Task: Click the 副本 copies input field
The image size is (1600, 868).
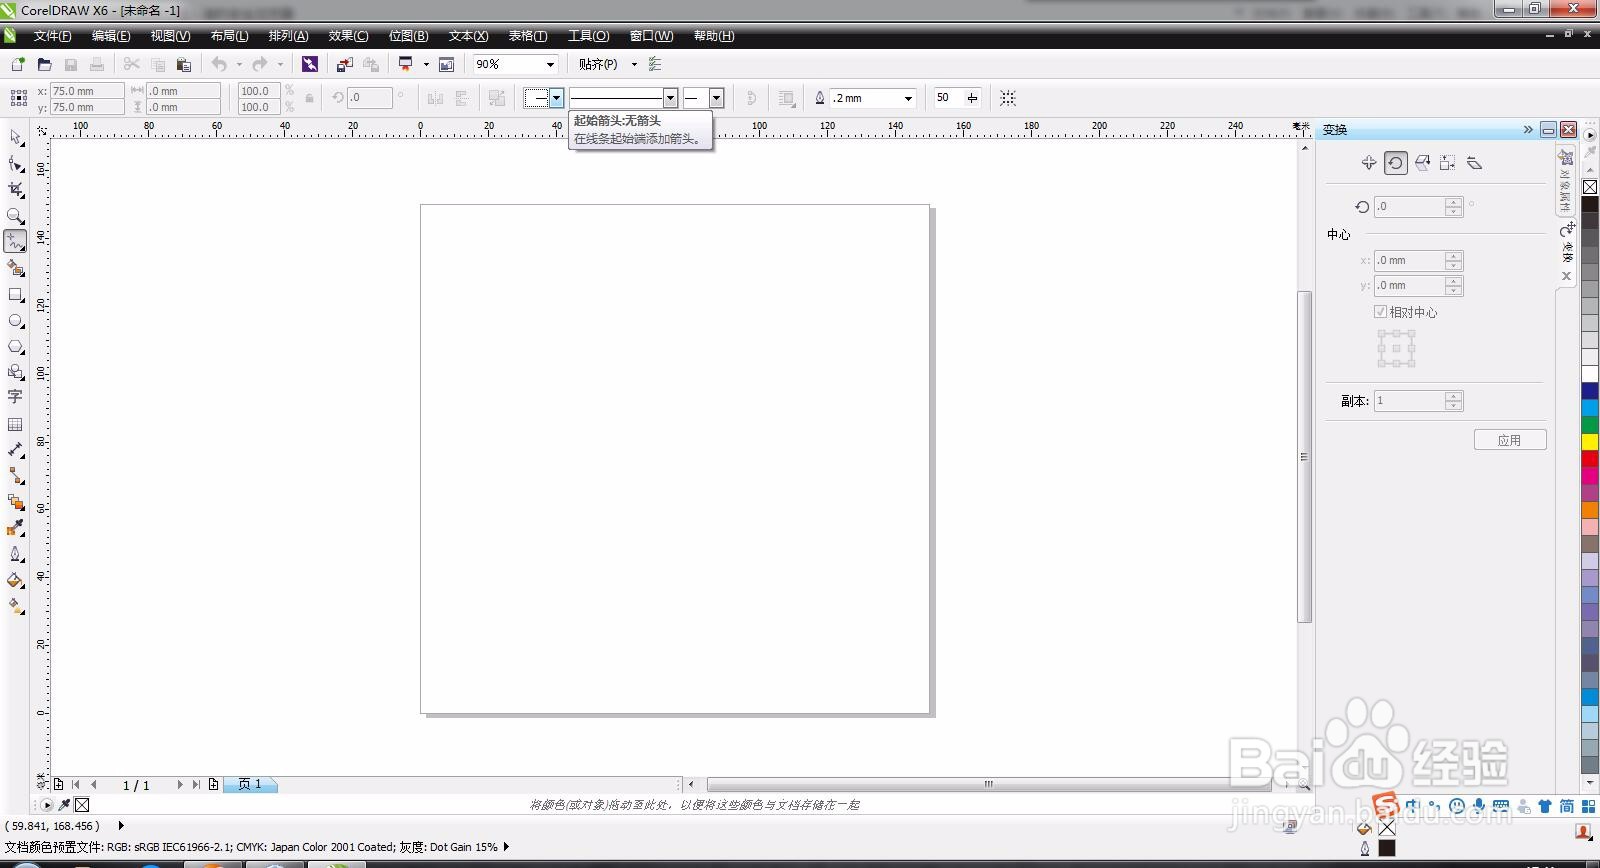Action: (x=1410, y=401)
